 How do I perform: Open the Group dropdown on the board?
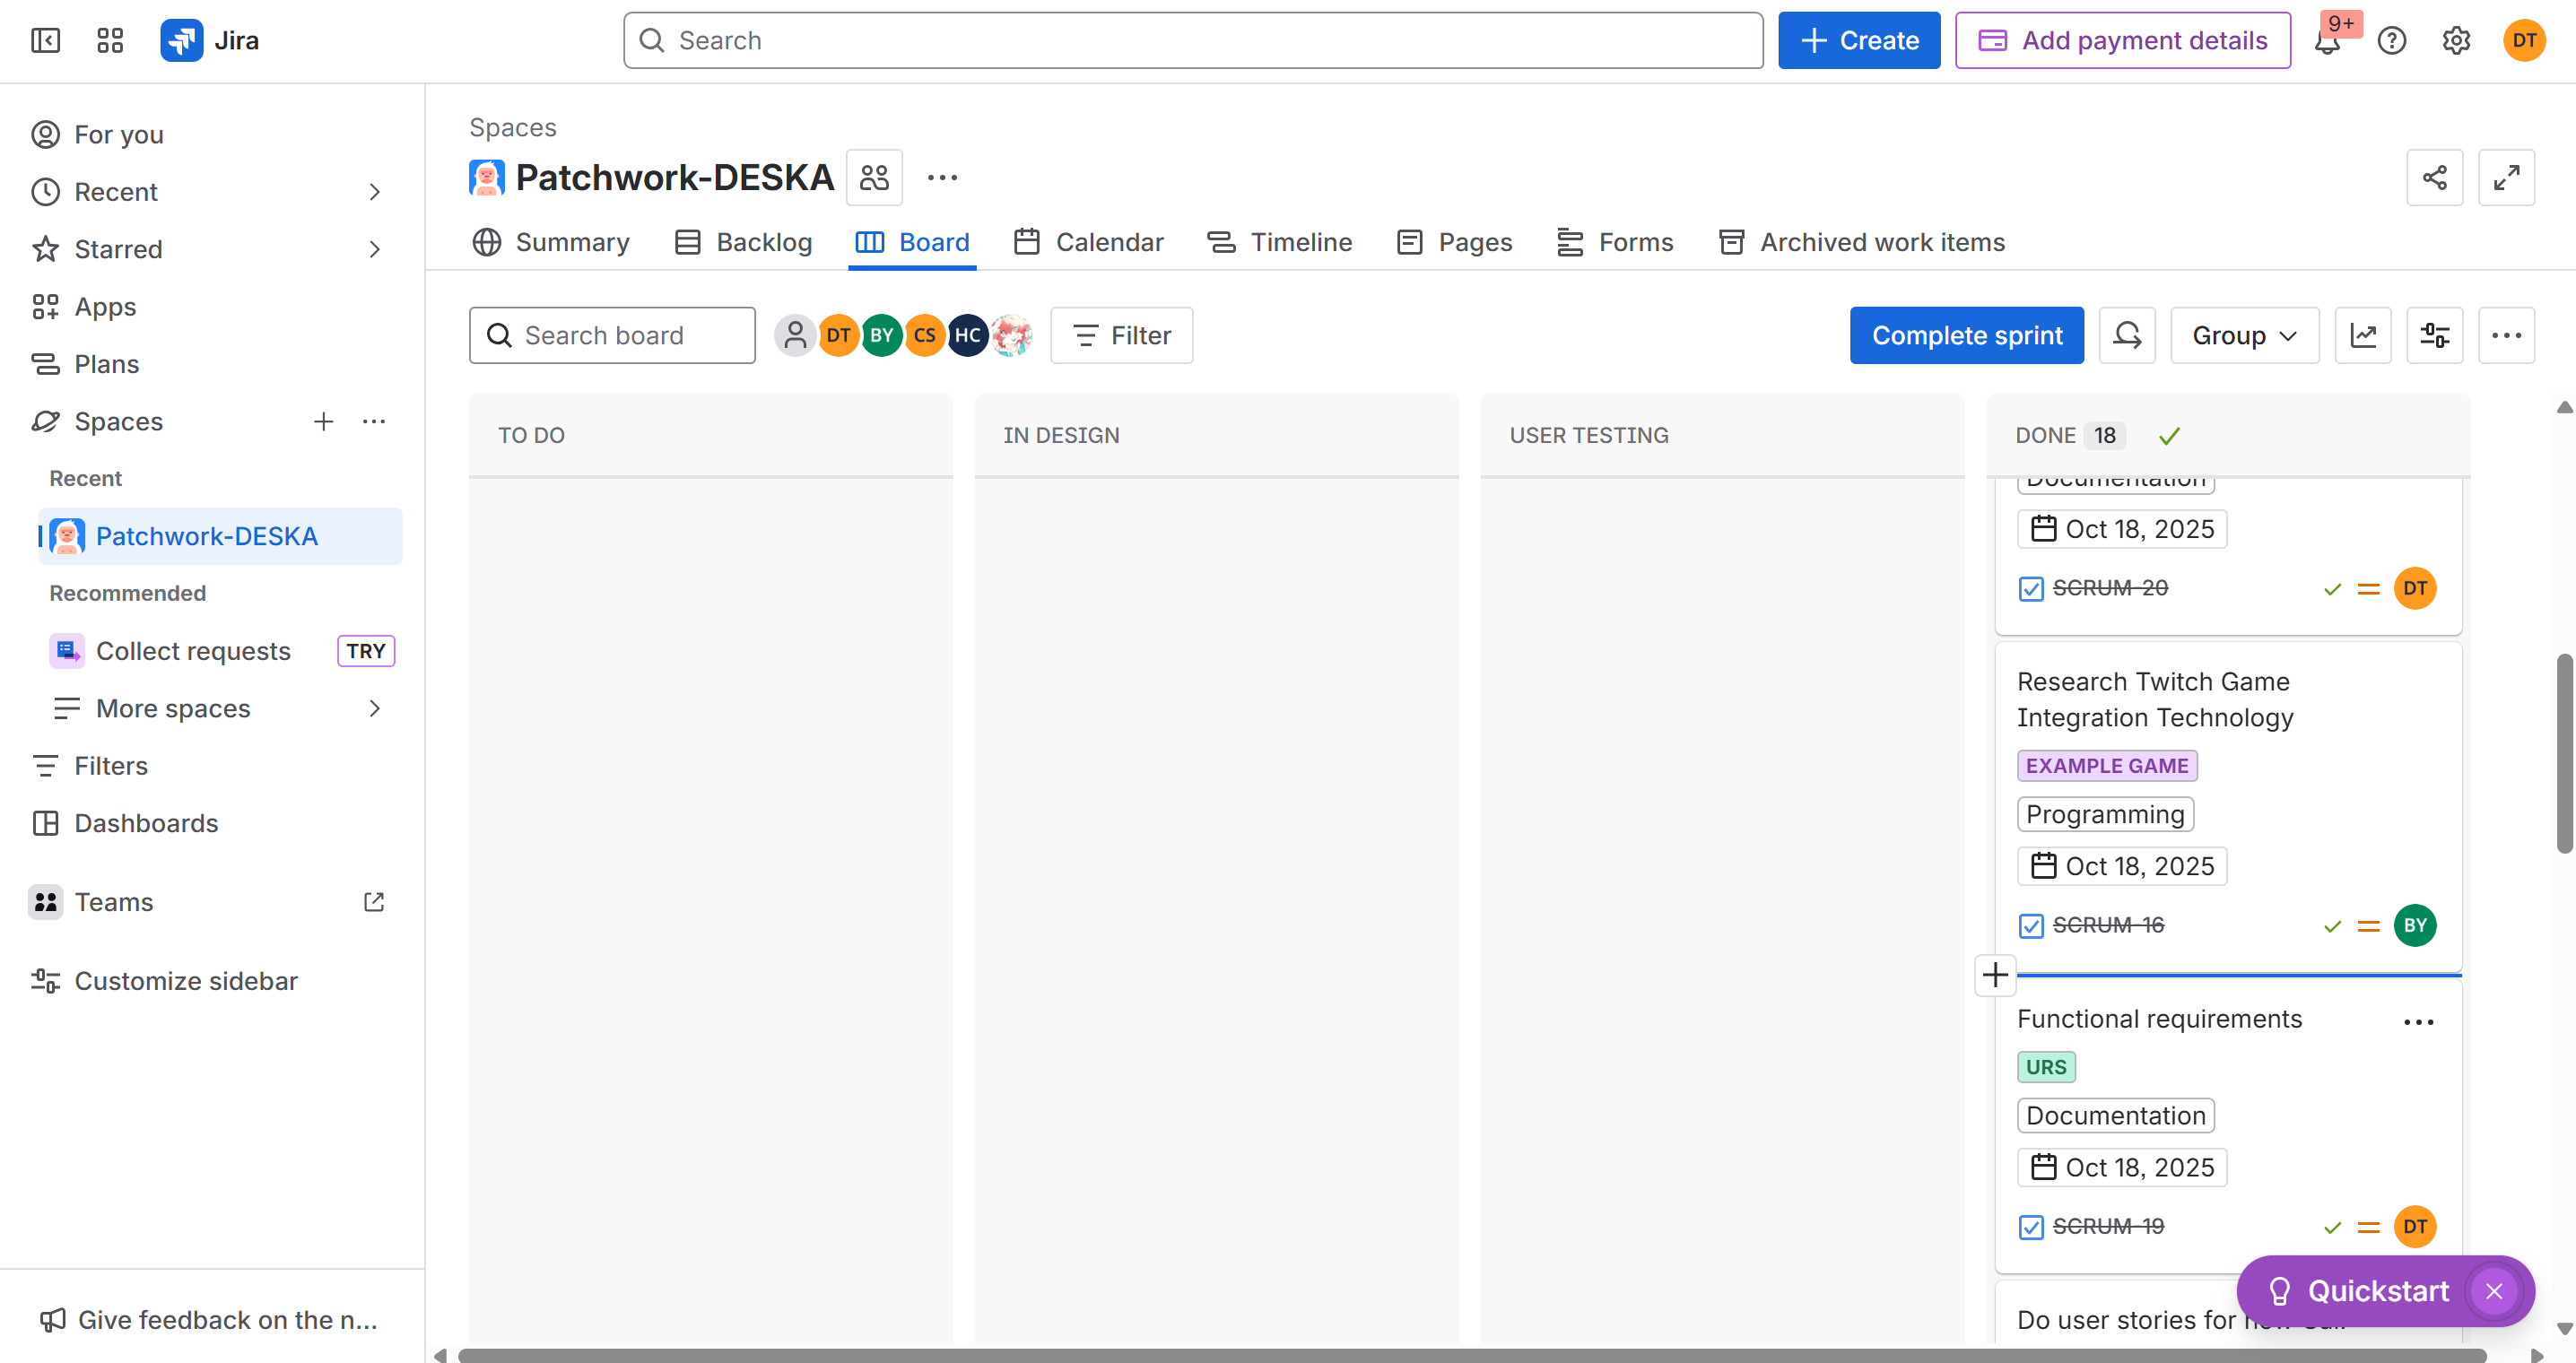pyautogui.click(x=2243, y=335)
